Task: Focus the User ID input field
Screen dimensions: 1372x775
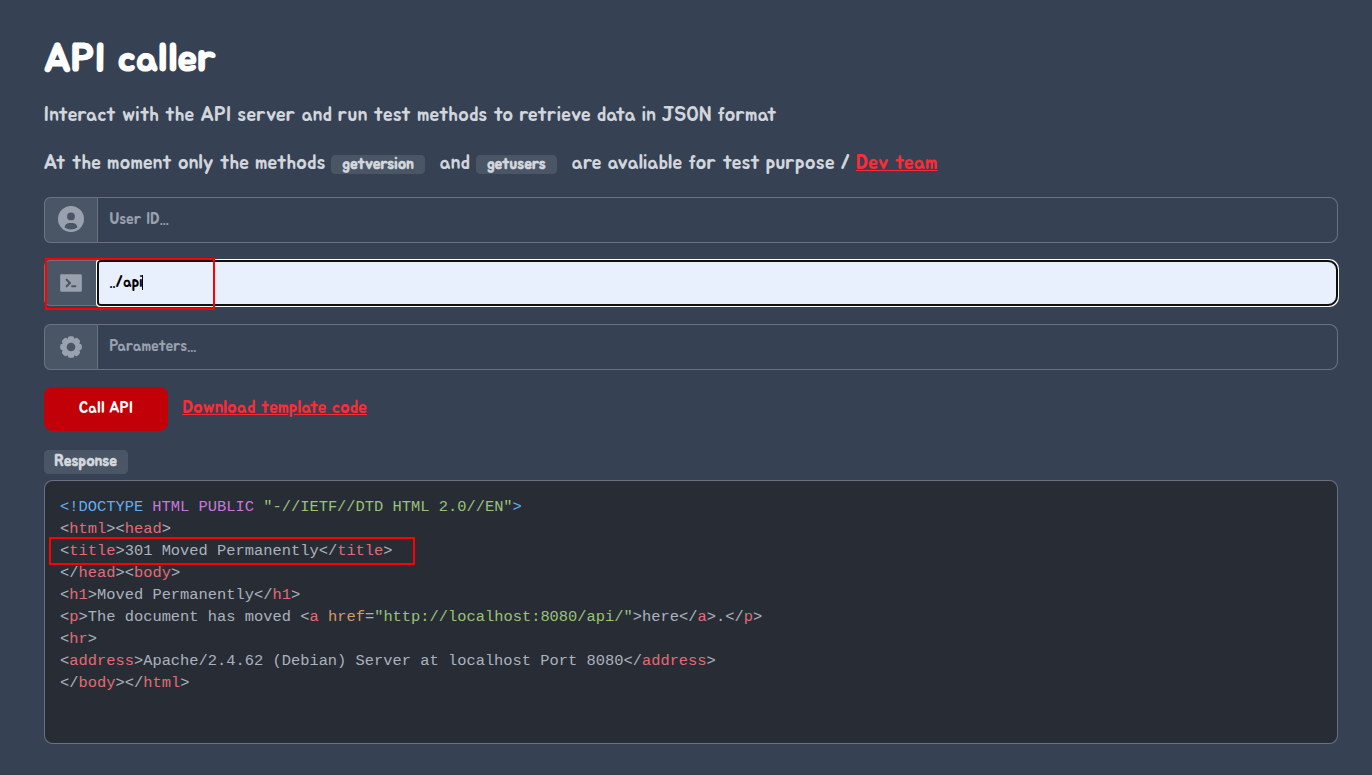Action: 717,219
